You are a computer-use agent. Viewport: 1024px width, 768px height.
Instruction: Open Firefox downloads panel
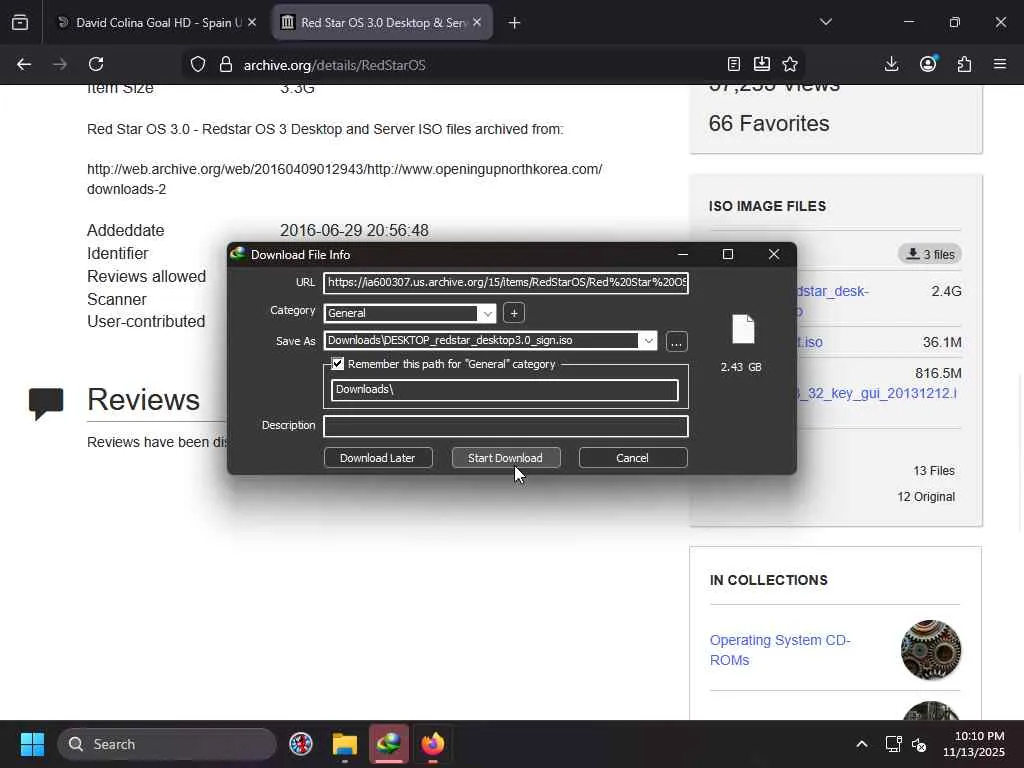(x=891, y=64)
